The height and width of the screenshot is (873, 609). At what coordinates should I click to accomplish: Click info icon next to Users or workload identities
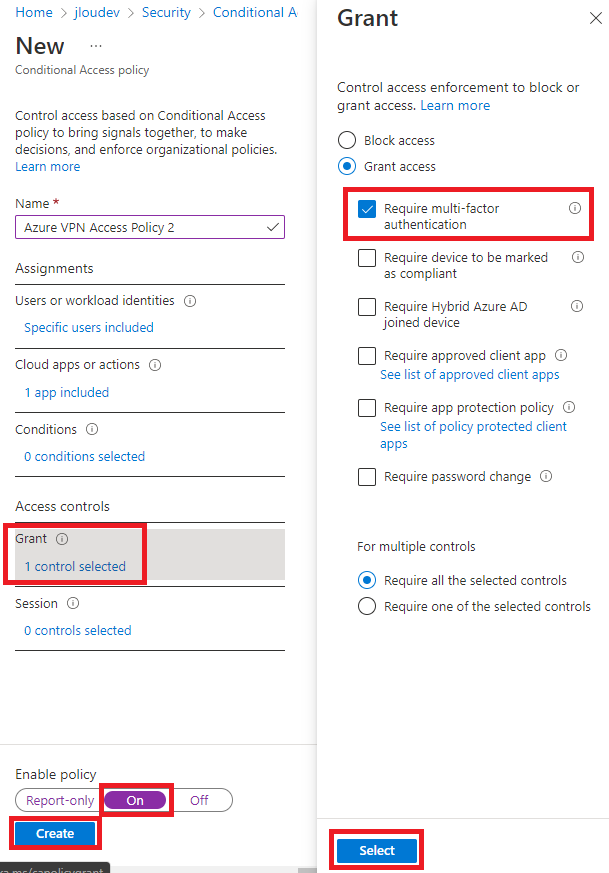(190, 301)
